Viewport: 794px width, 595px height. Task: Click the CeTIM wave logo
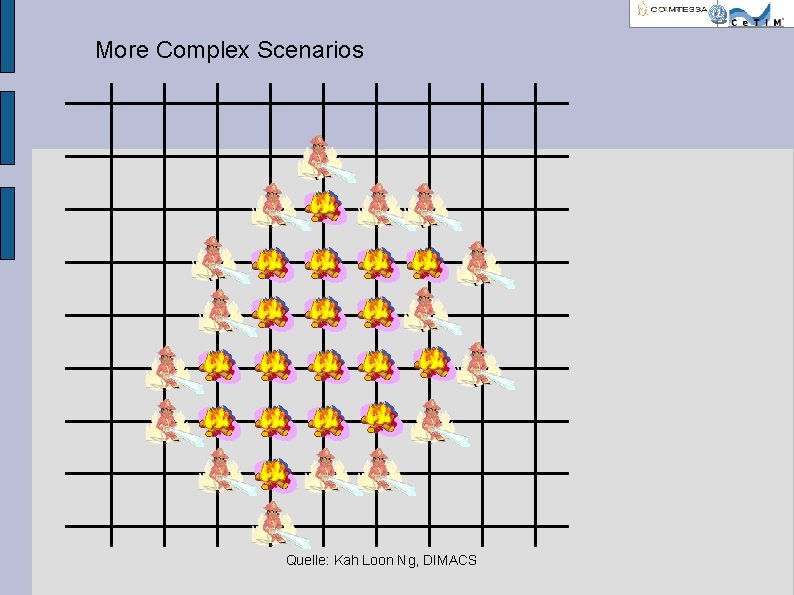tap(757, 16)
